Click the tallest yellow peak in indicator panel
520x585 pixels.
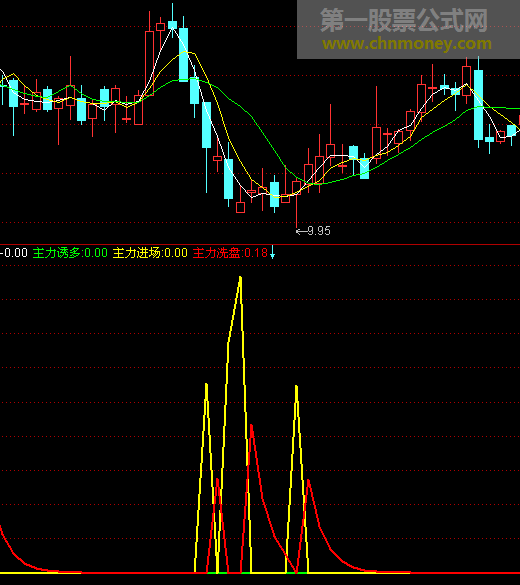pyautogui.click(x=240, y=278)
